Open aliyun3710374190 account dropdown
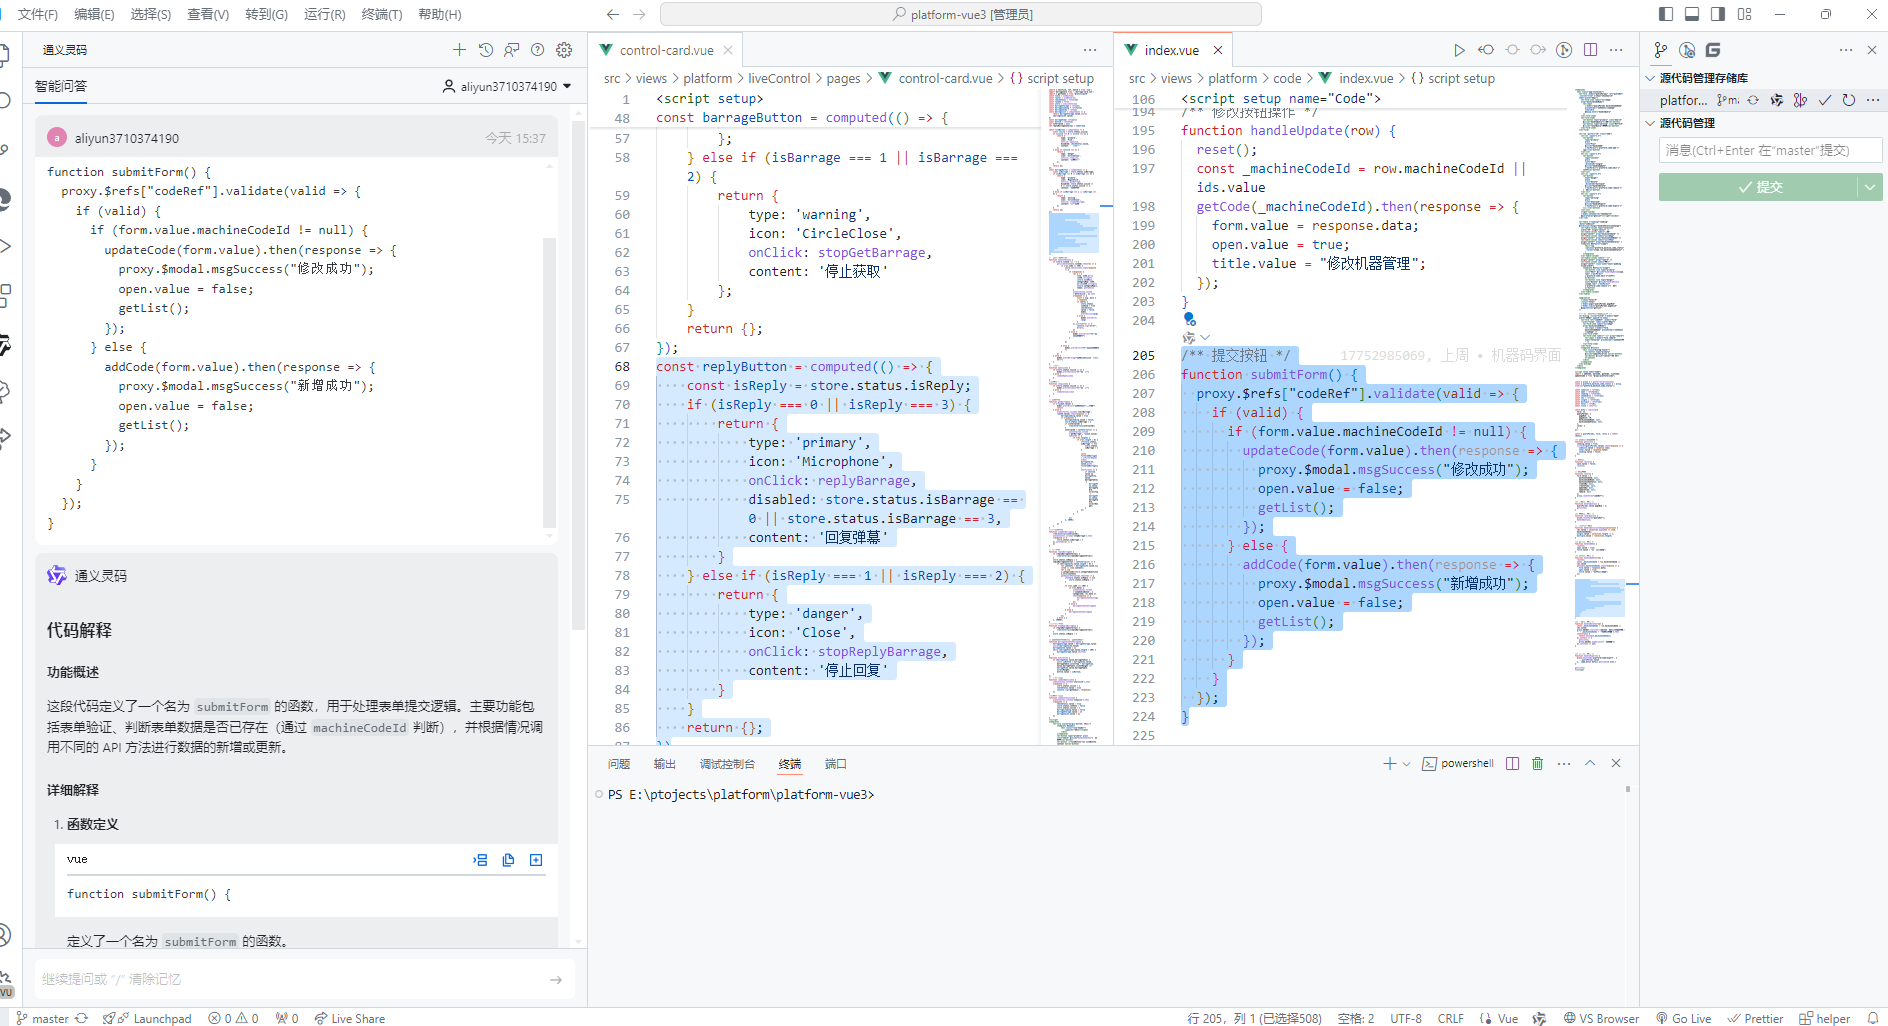The height and width of the screenshot is (1026, 1888). point(507,87)
